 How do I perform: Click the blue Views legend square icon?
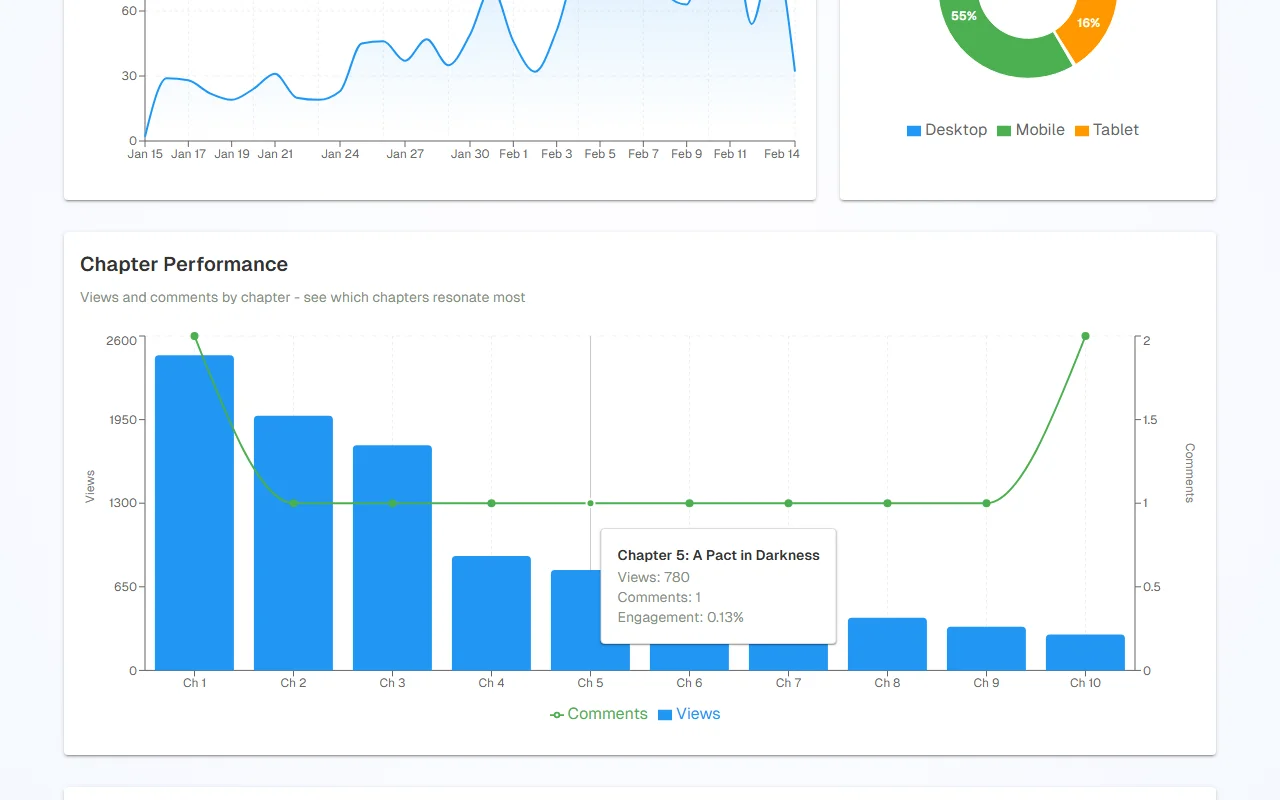(x=665, y=715)
